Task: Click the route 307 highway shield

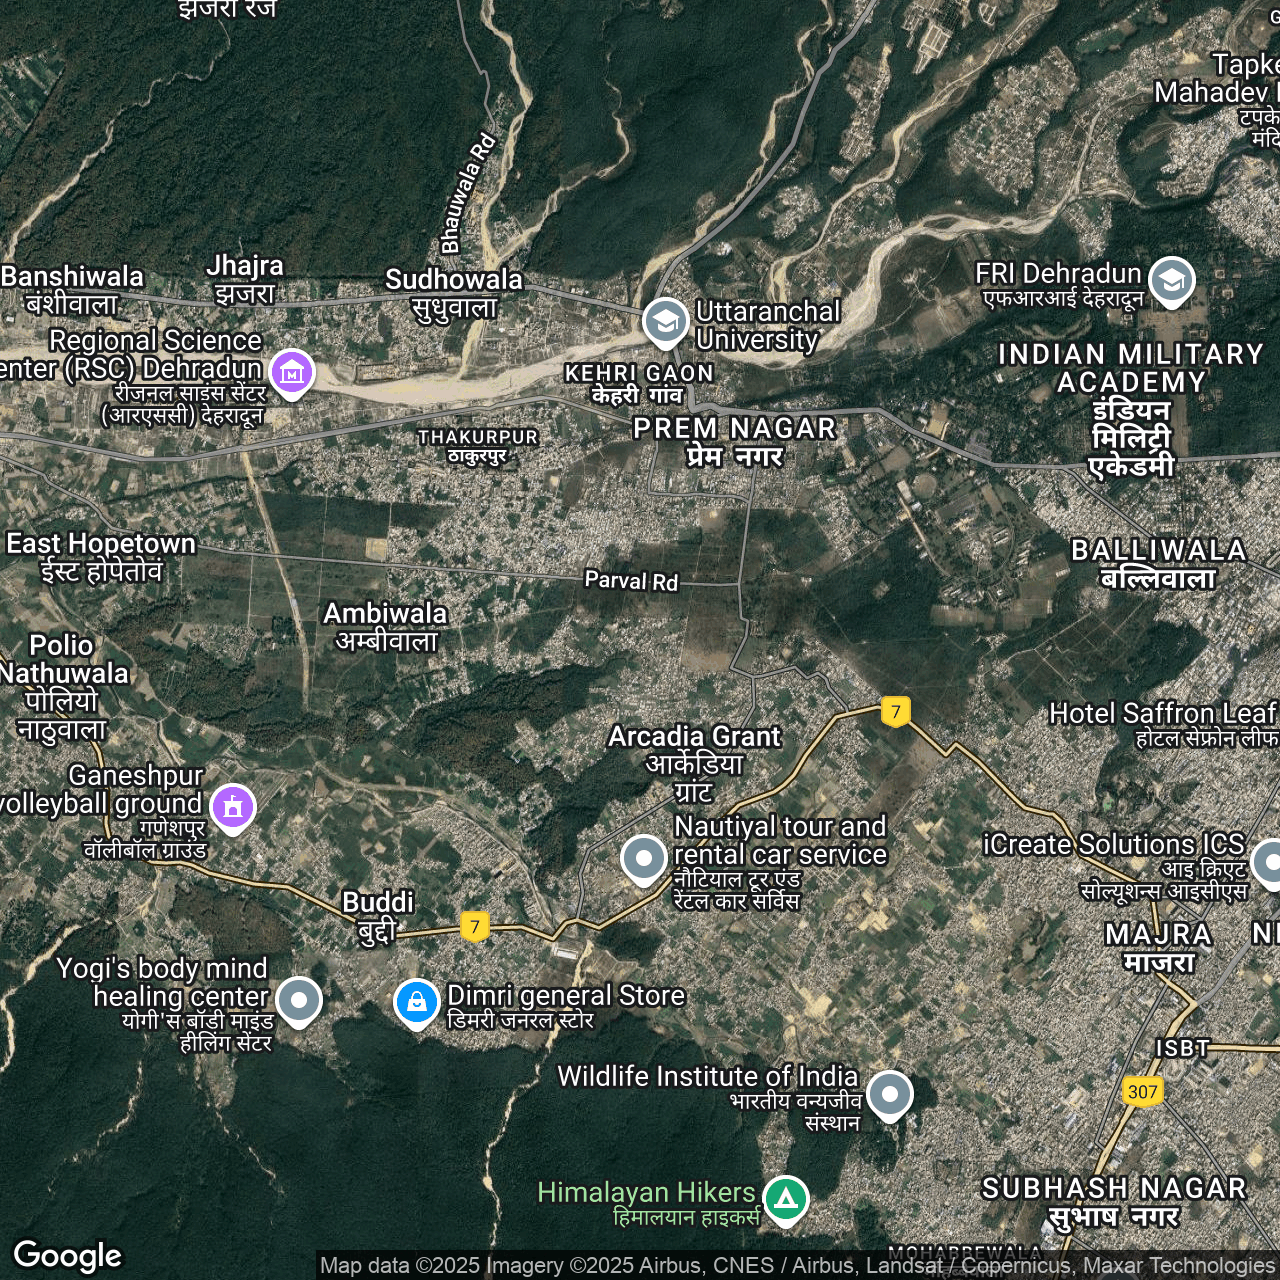Action: (1142, 1091)
